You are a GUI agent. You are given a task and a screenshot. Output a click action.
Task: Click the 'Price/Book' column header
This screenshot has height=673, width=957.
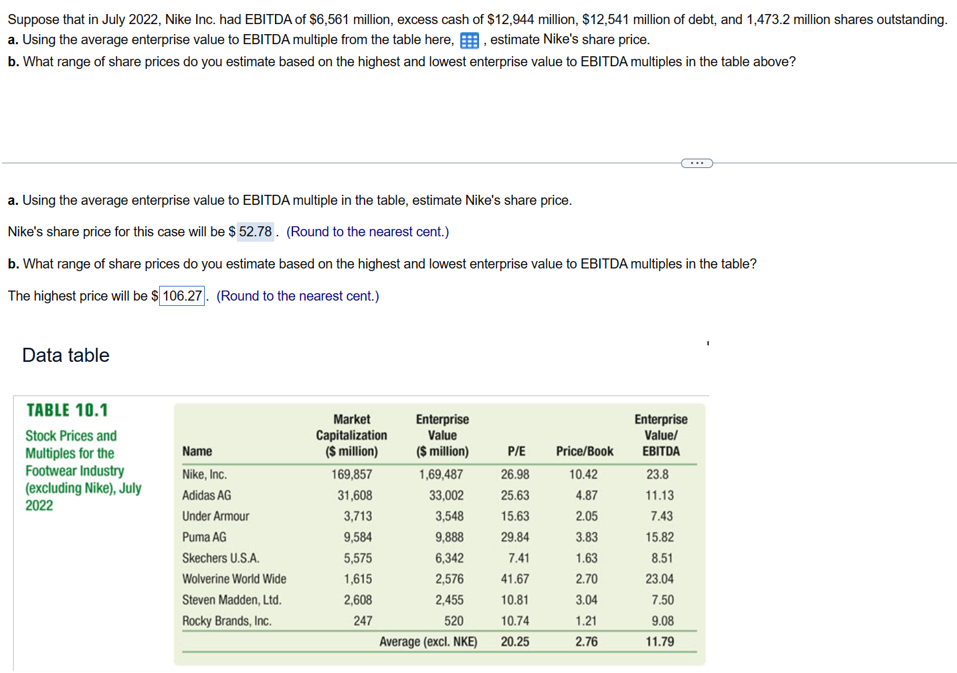(x=585, y=451)
